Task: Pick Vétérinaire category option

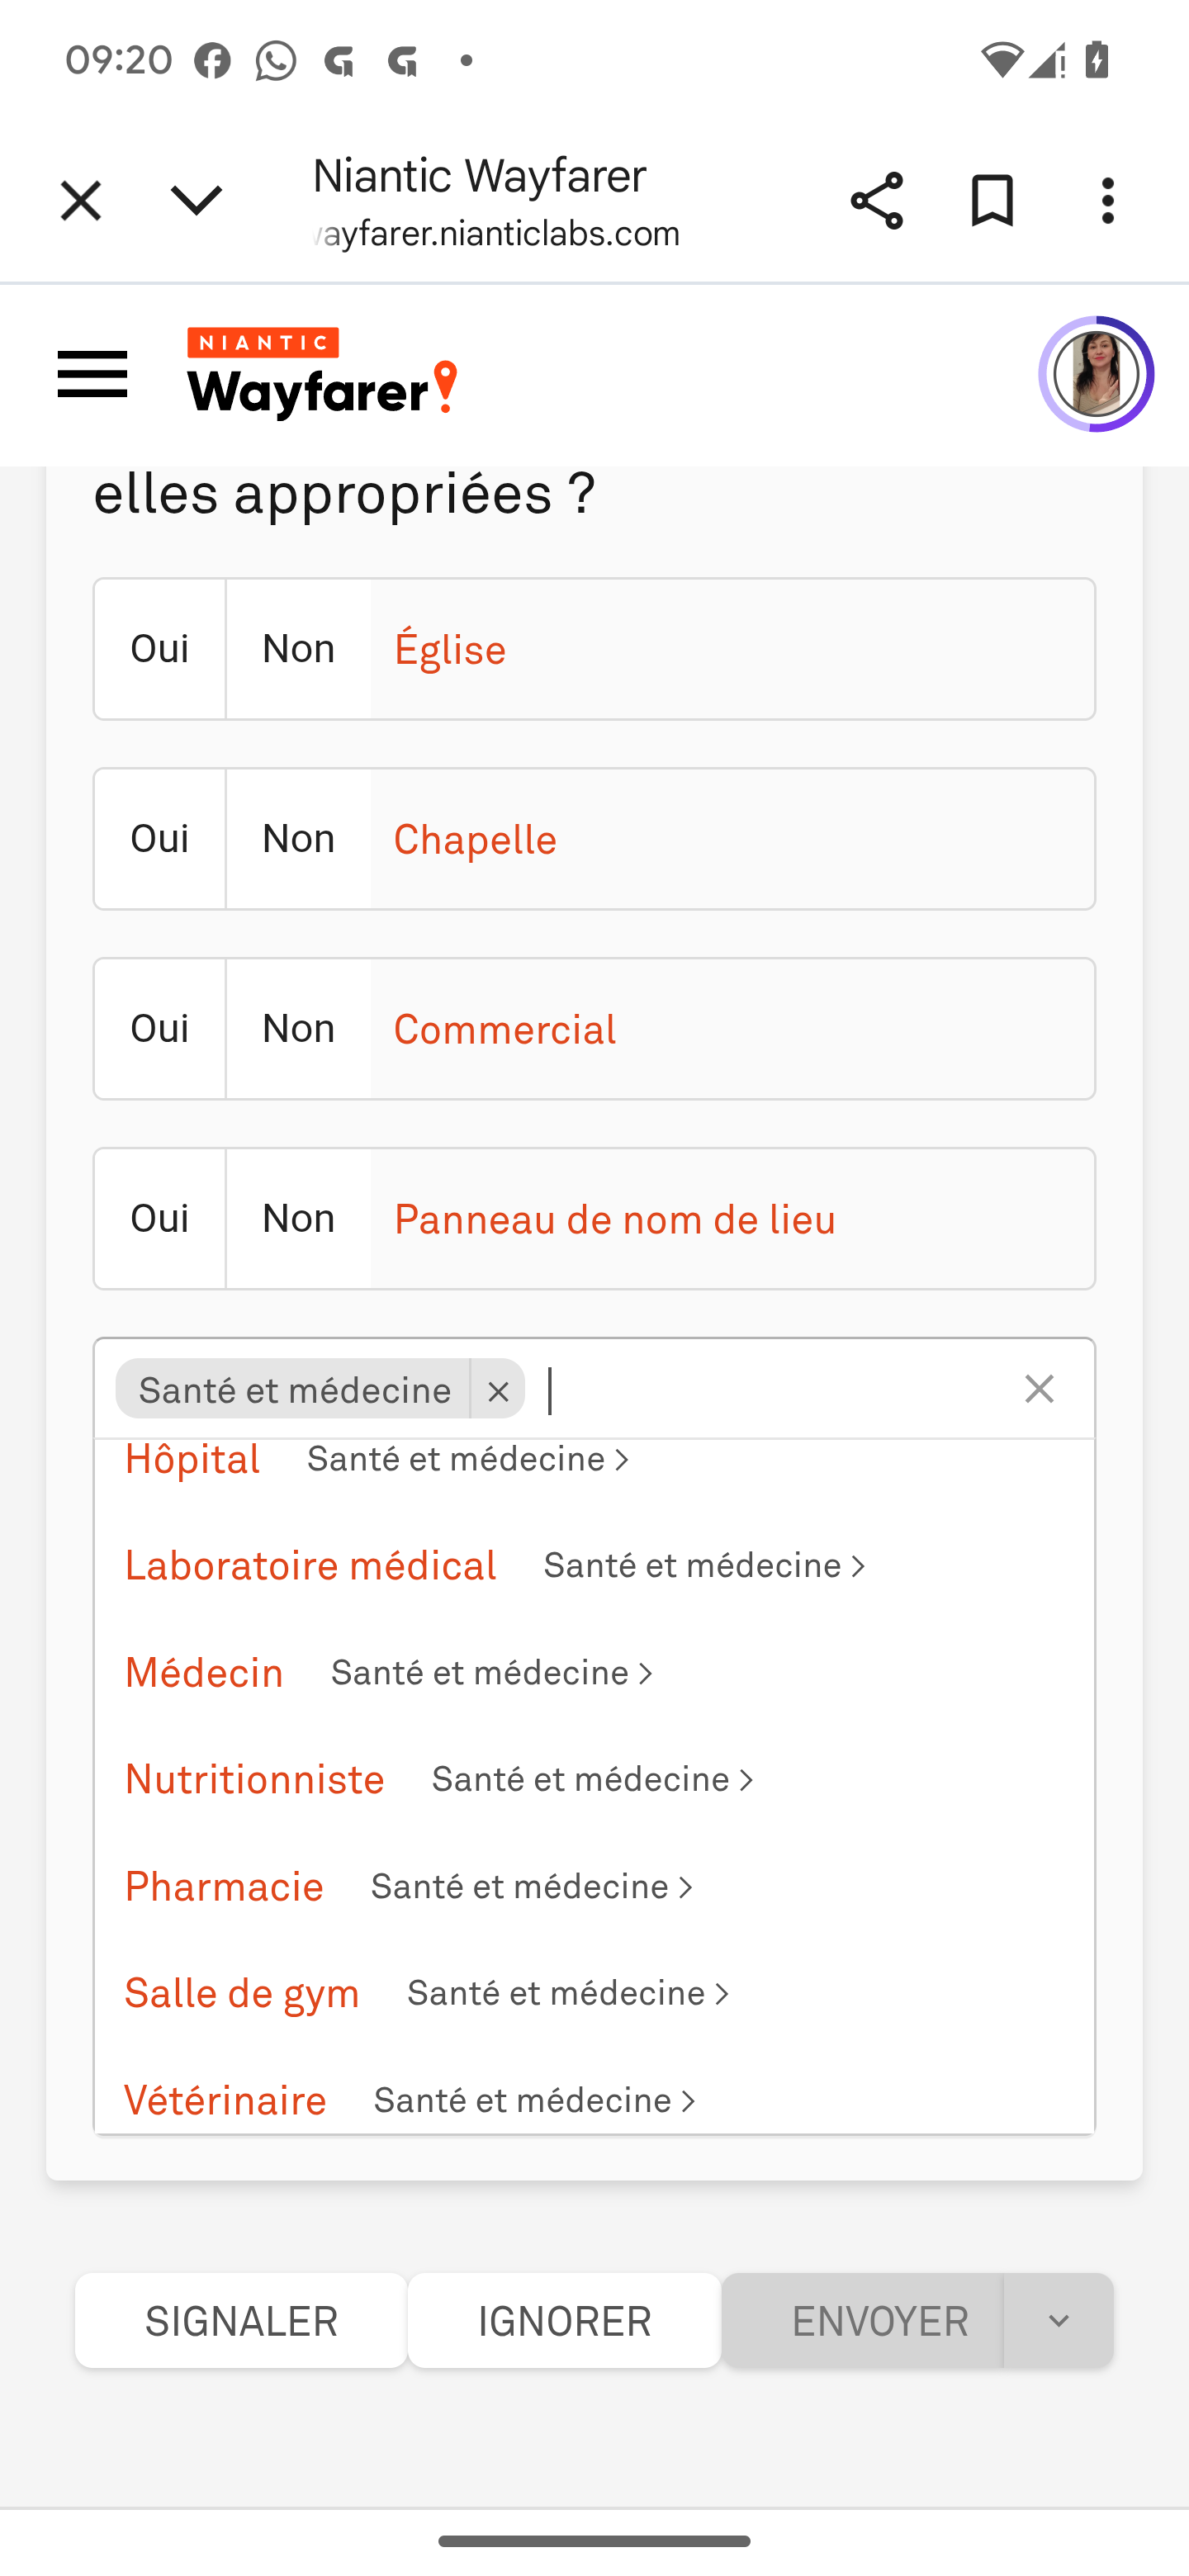Action: (225, 2100)
